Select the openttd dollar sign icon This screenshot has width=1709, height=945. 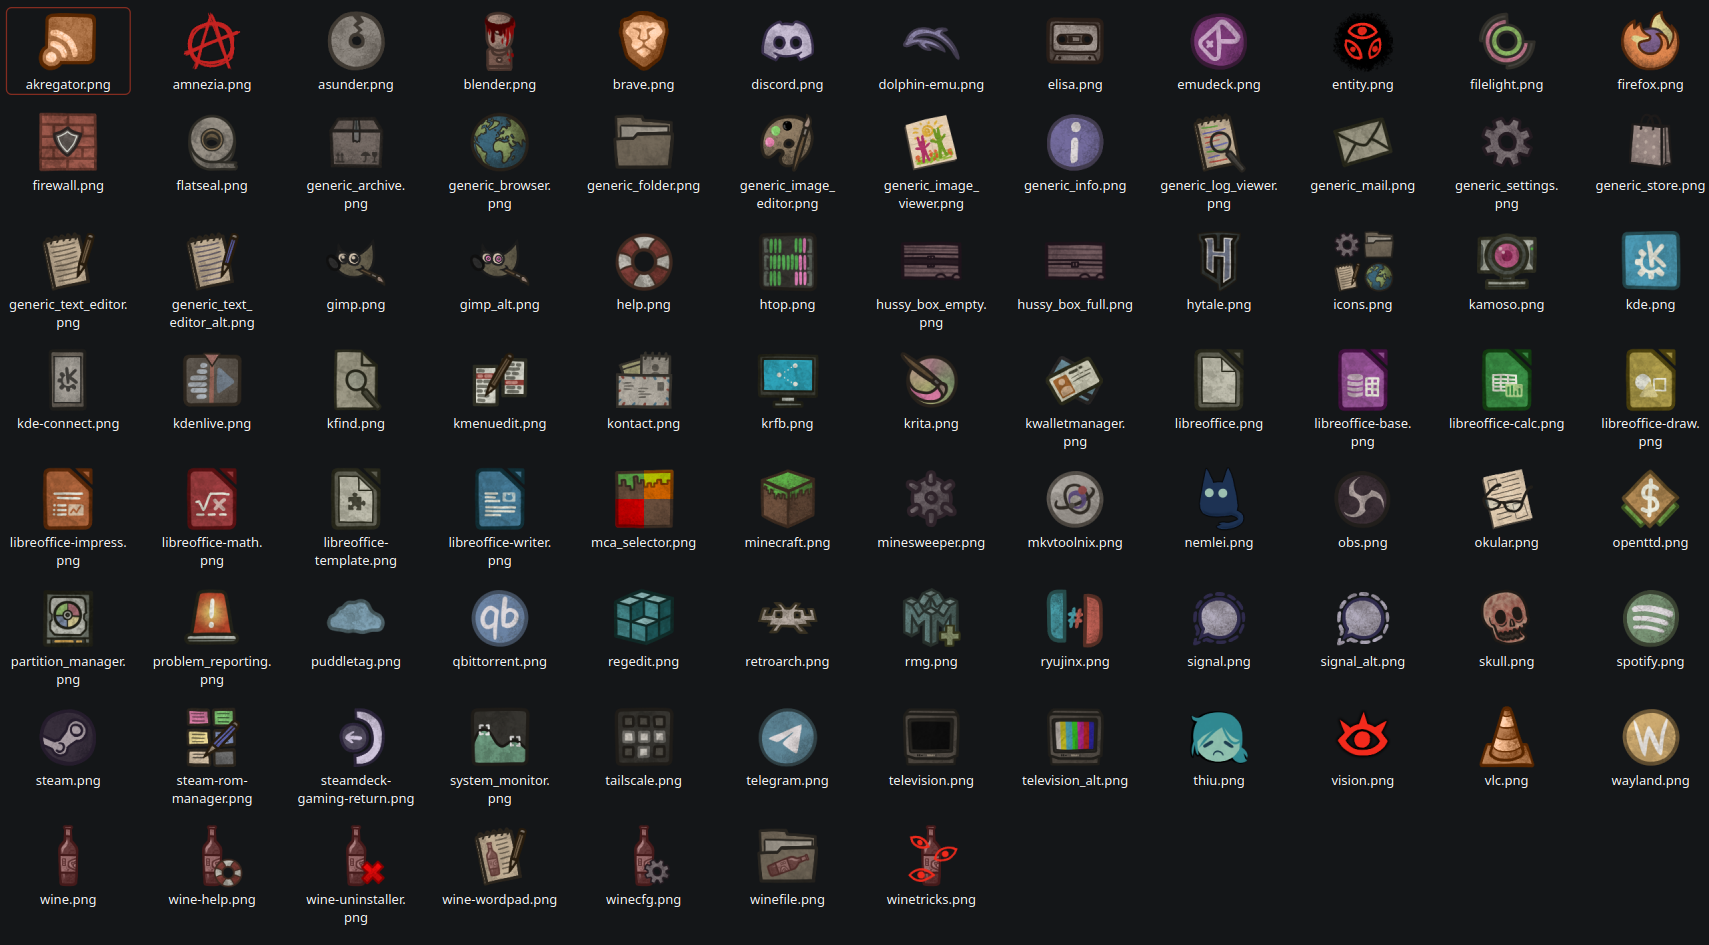[1650, 499]
